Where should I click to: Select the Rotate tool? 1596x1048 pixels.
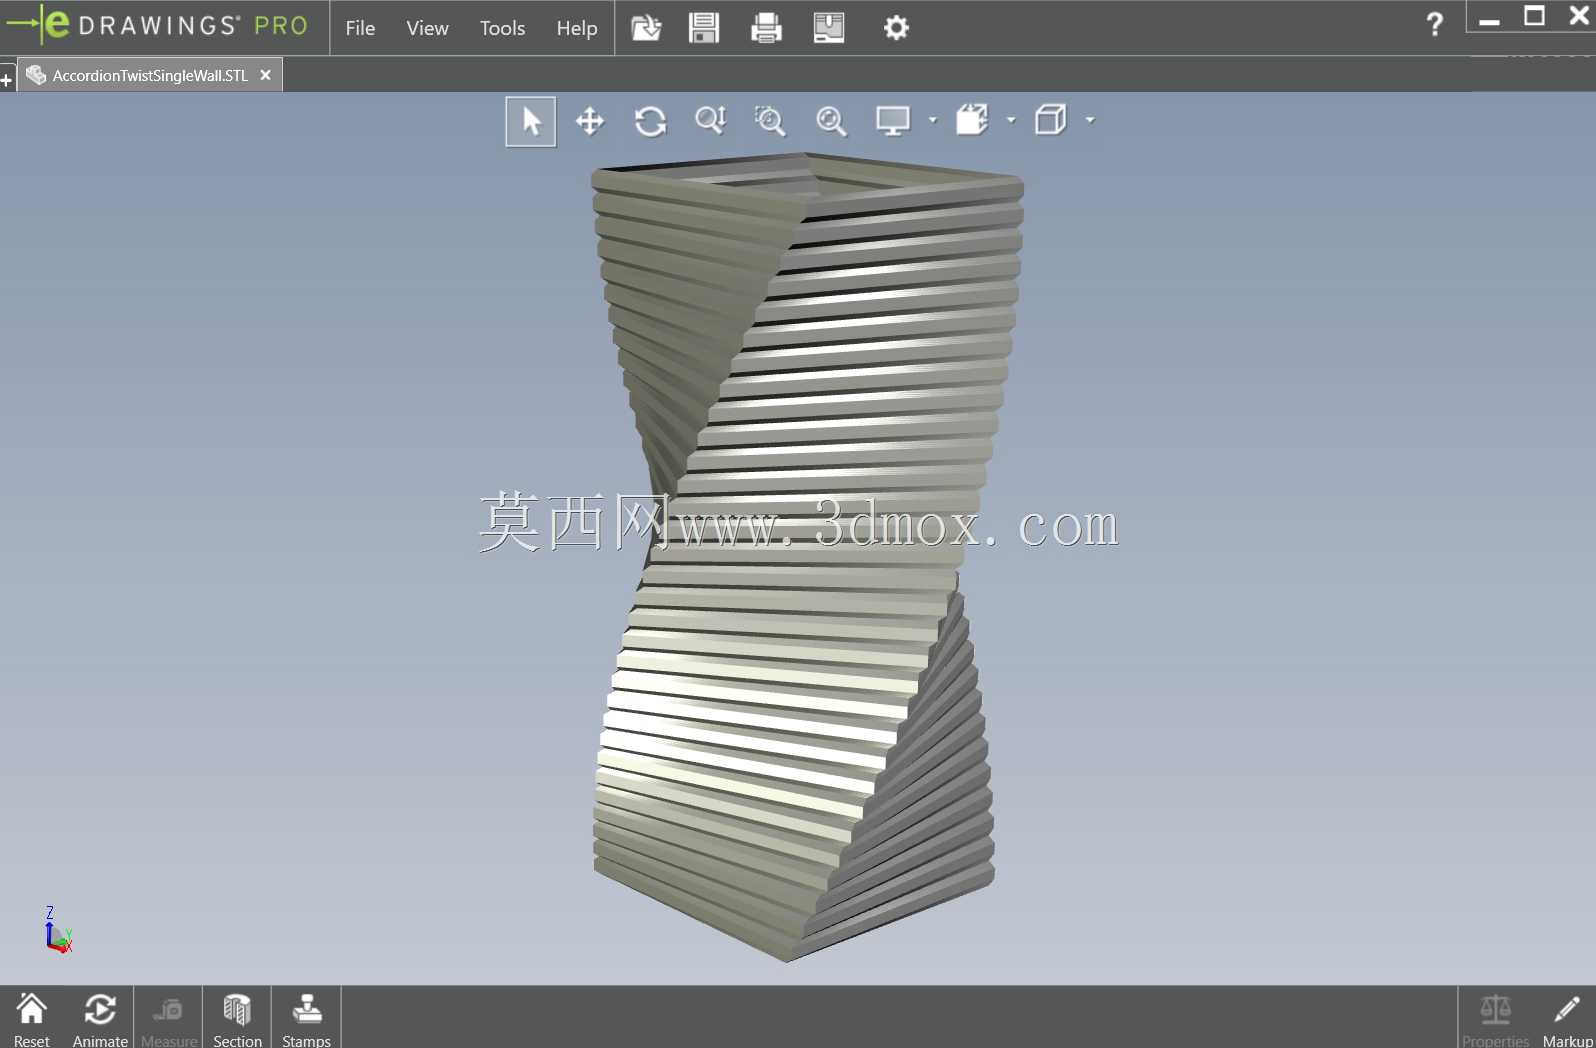pos(651,122)
